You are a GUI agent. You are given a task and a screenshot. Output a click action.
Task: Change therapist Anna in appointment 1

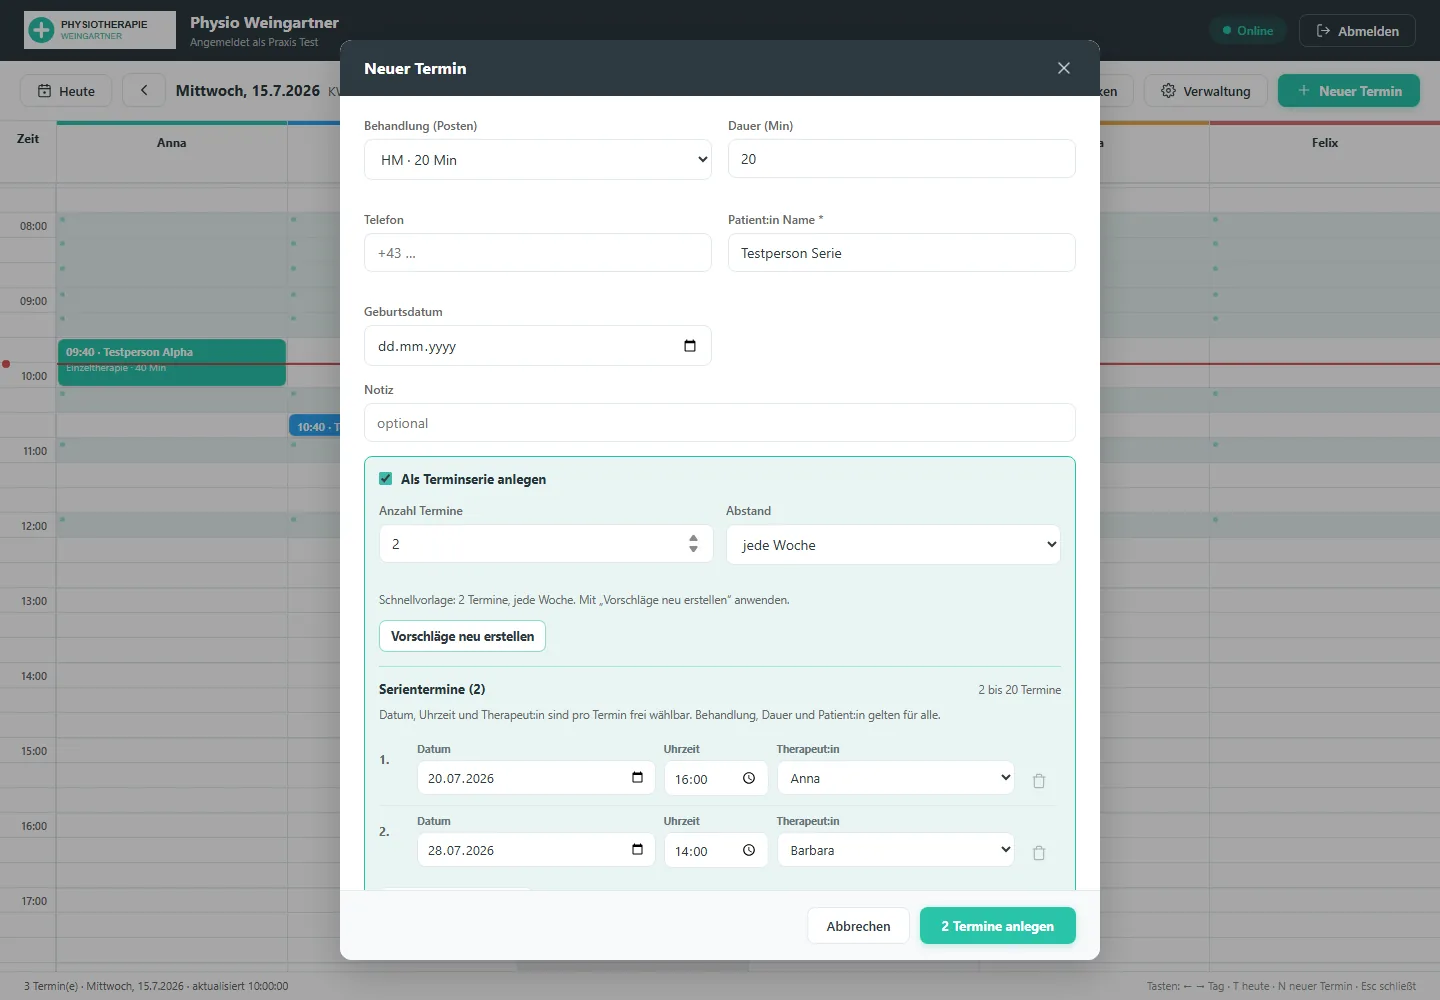coord(896,778)
